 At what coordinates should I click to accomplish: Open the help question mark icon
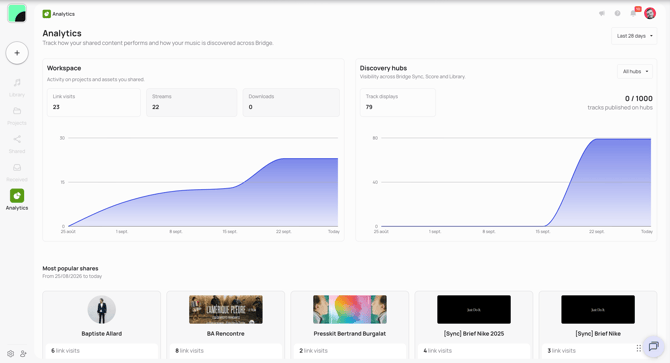tap(617, 13)
